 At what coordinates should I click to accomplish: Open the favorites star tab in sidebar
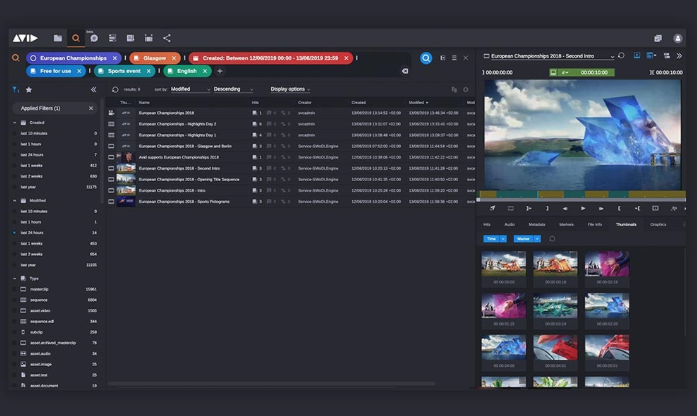coord(29,89)
